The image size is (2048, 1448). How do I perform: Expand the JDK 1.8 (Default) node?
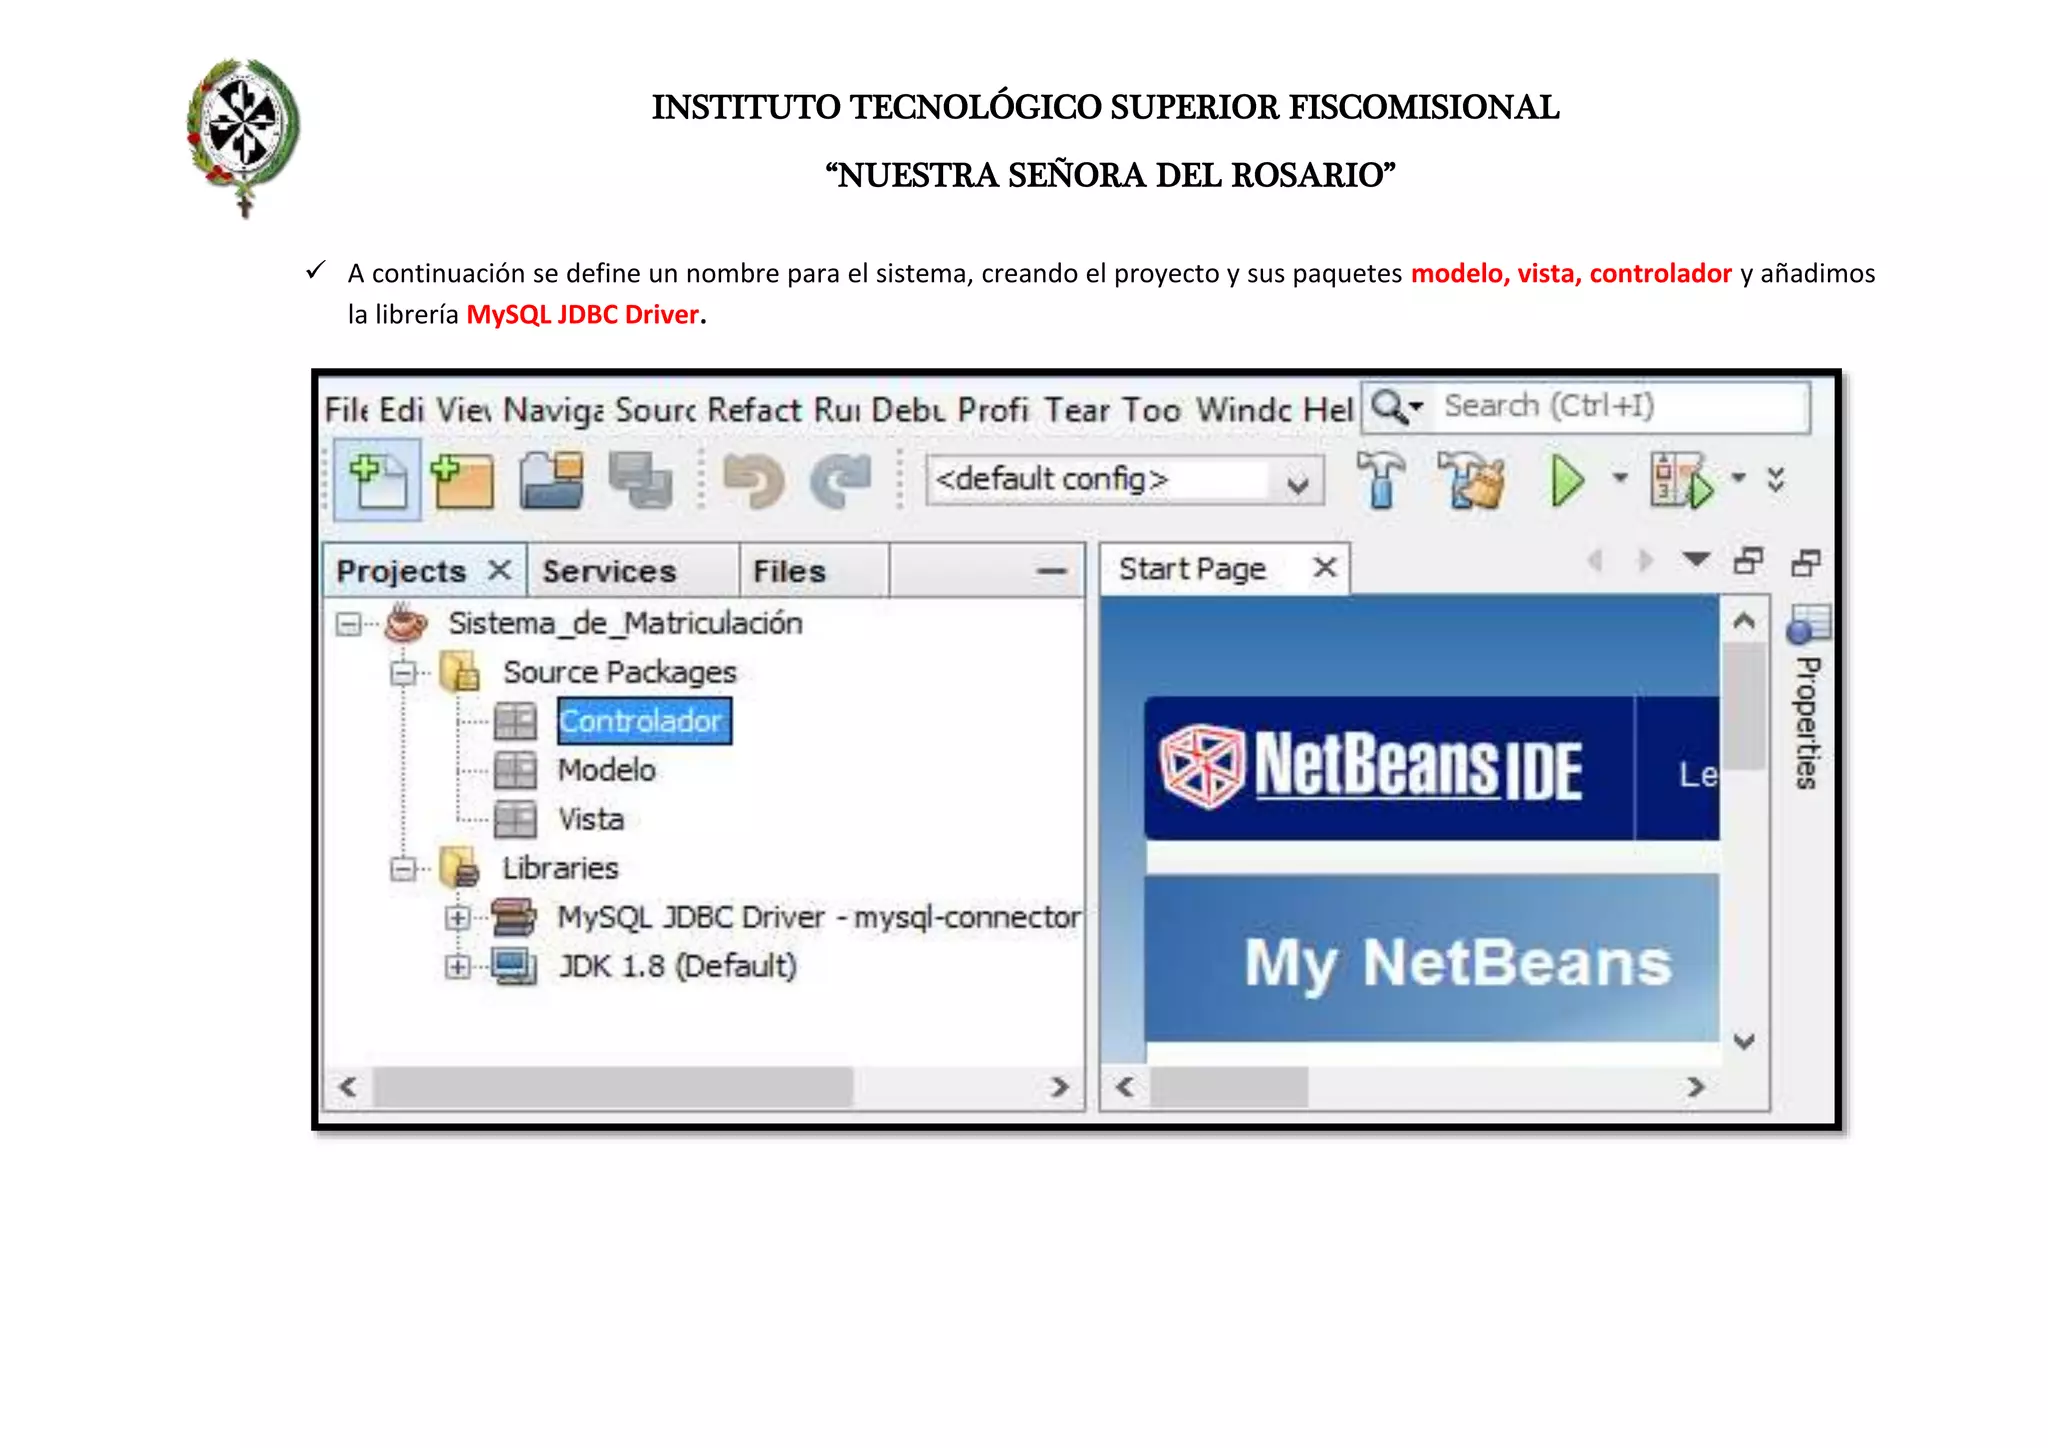pos(458,967)
